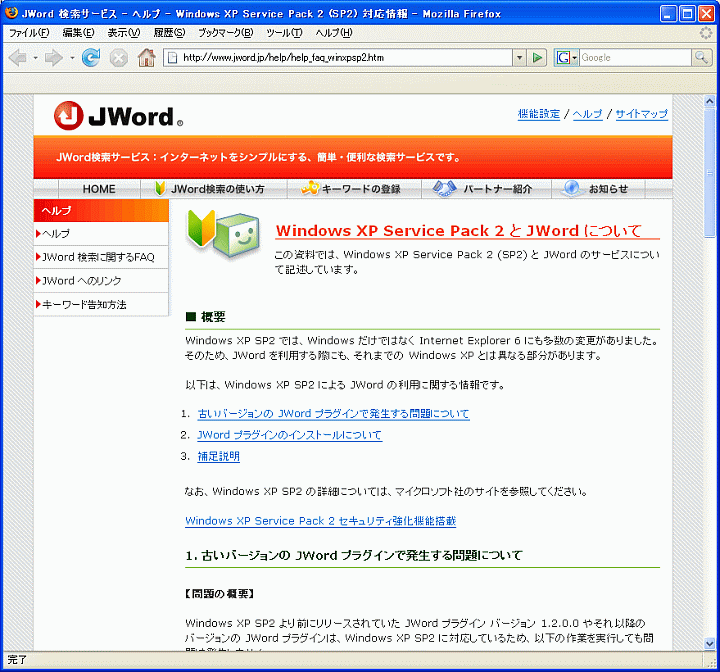720x672 pixels.
Task: Select the キーワードの登録 navigation tab
Action: point(351,189)
